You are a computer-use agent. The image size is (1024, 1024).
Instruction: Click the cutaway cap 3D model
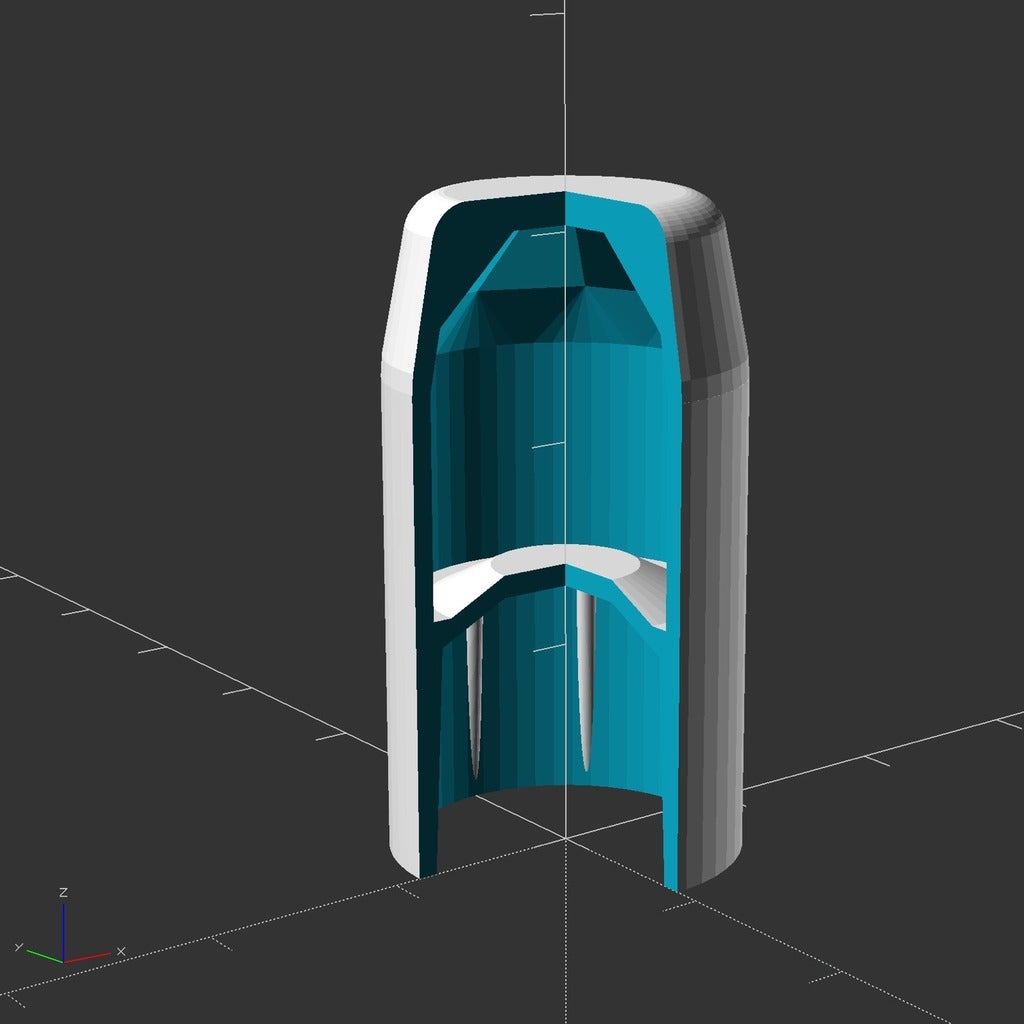pyautogui.click(x=565, y=534)
